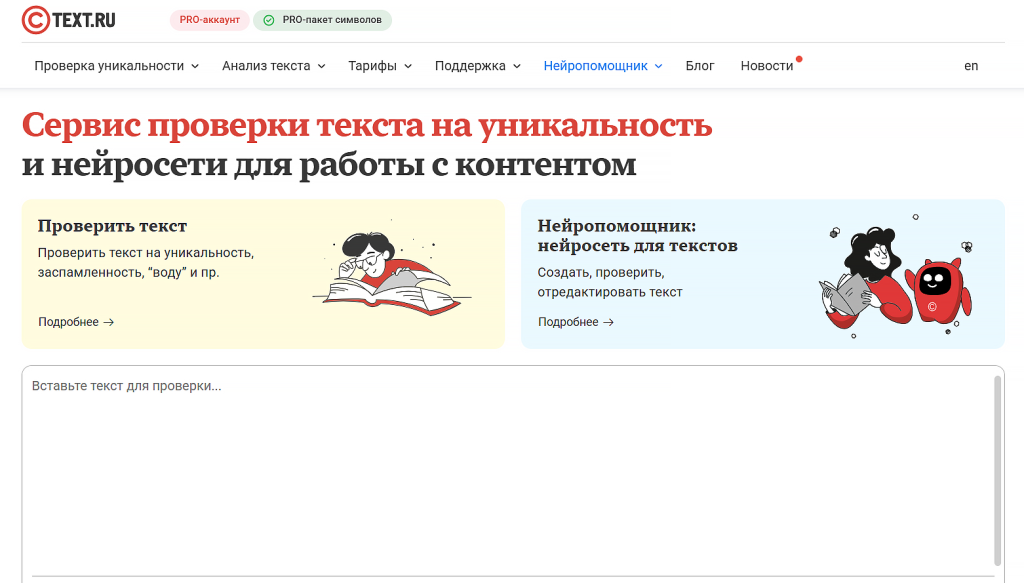Expand the Анализ текста menu
Screen dimensions: 1024x583
click(x=265, y=65)
